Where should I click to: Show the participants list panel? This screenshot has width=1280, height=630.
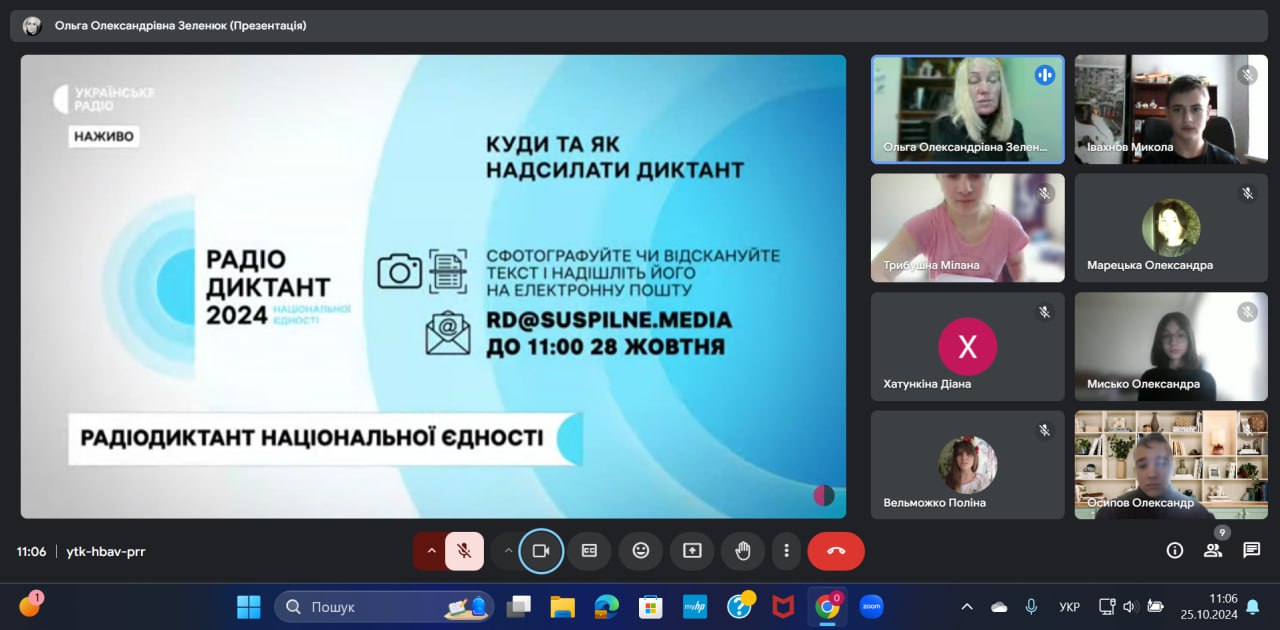click(1213, 550)
